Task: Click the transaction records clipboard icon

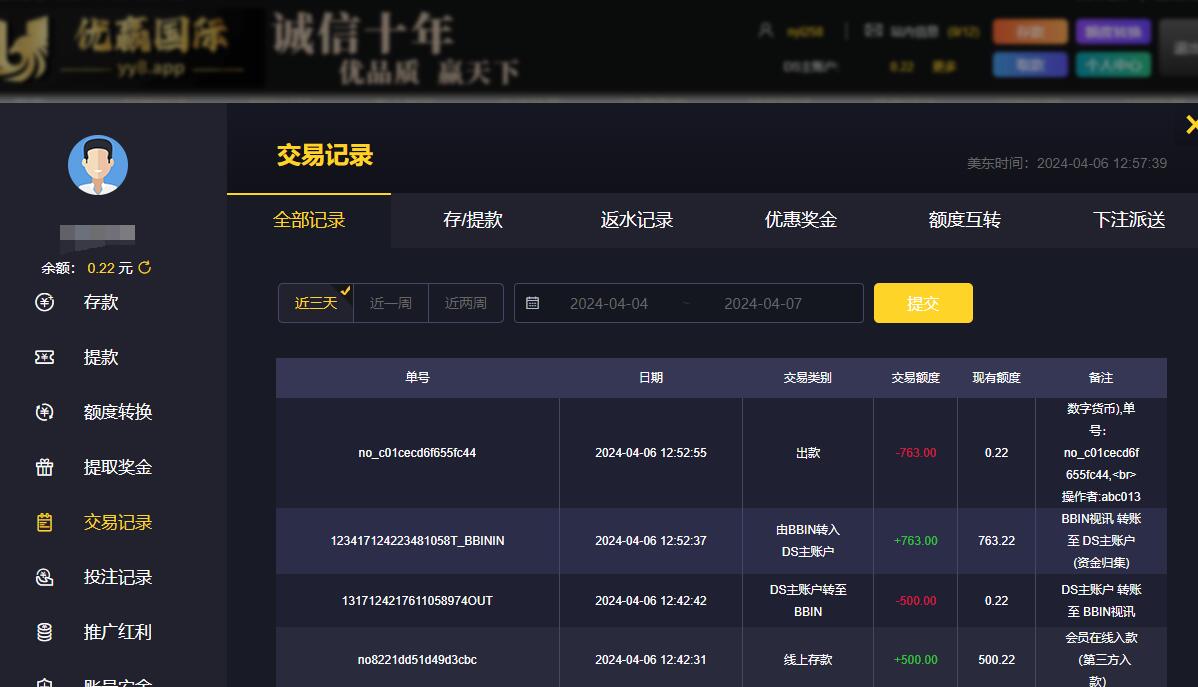Action: click(44, 522)
